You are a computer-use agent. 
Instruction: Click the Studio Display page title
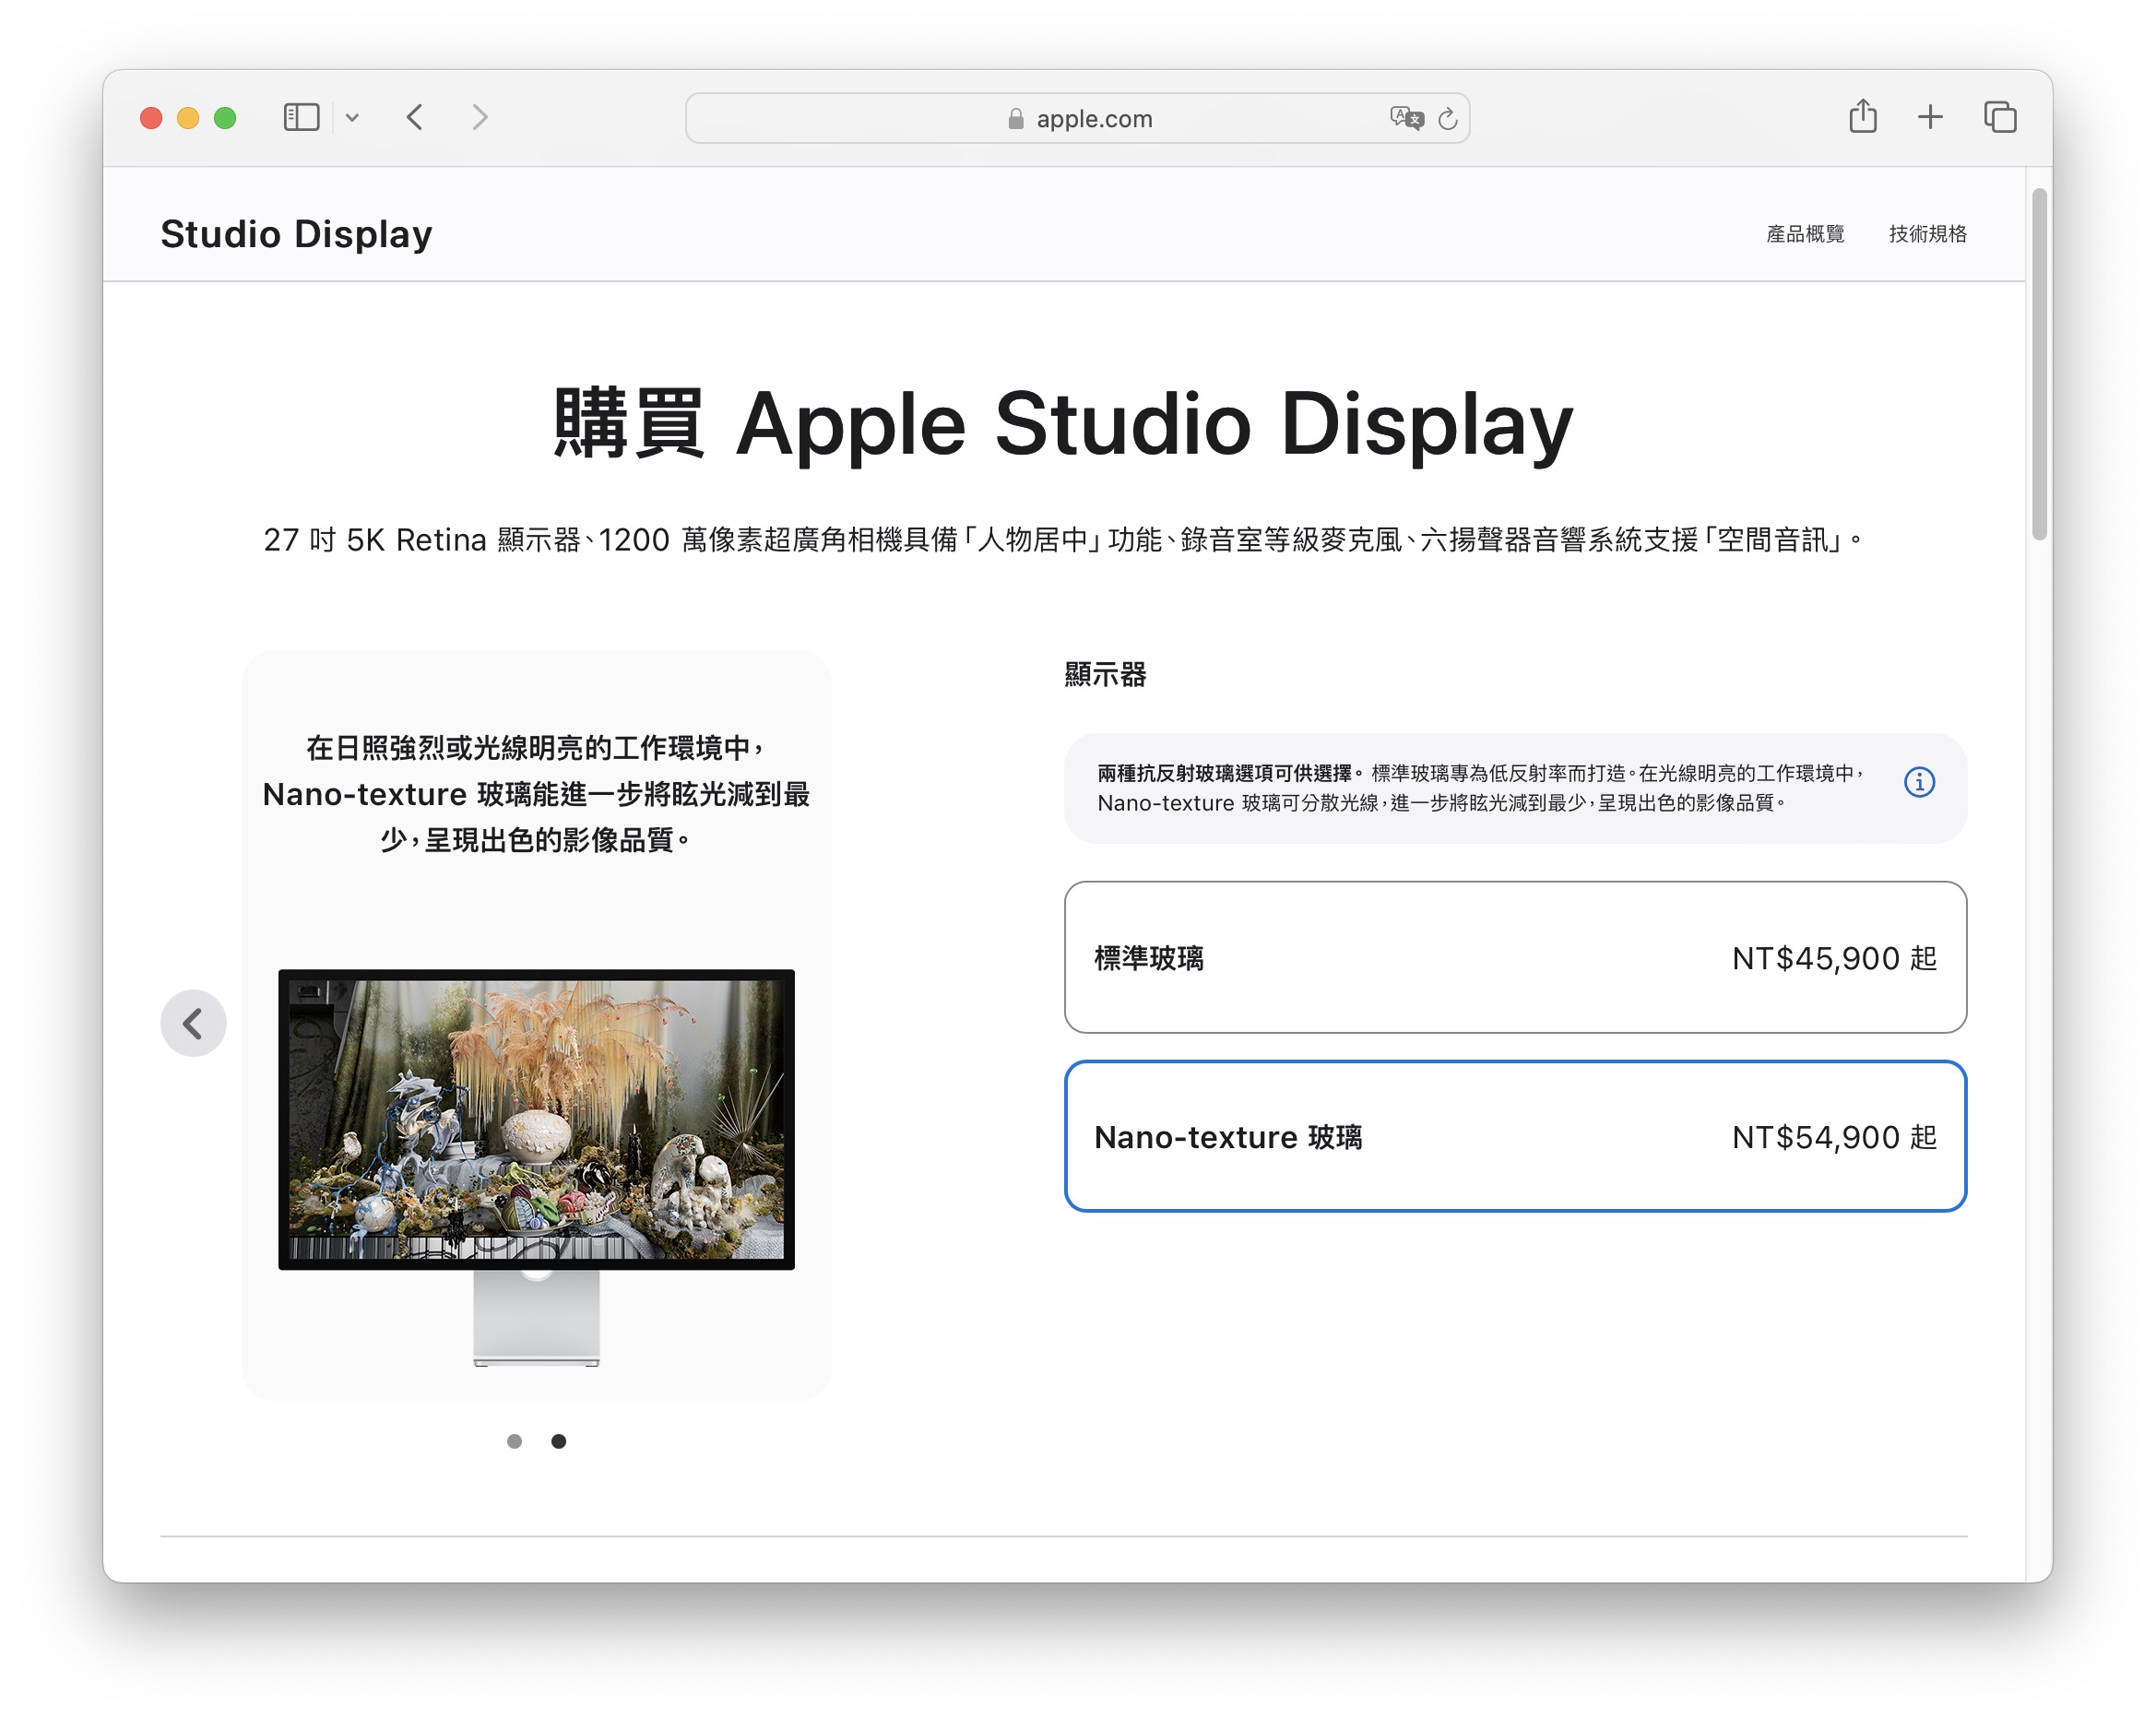click(x=296, y=234)
